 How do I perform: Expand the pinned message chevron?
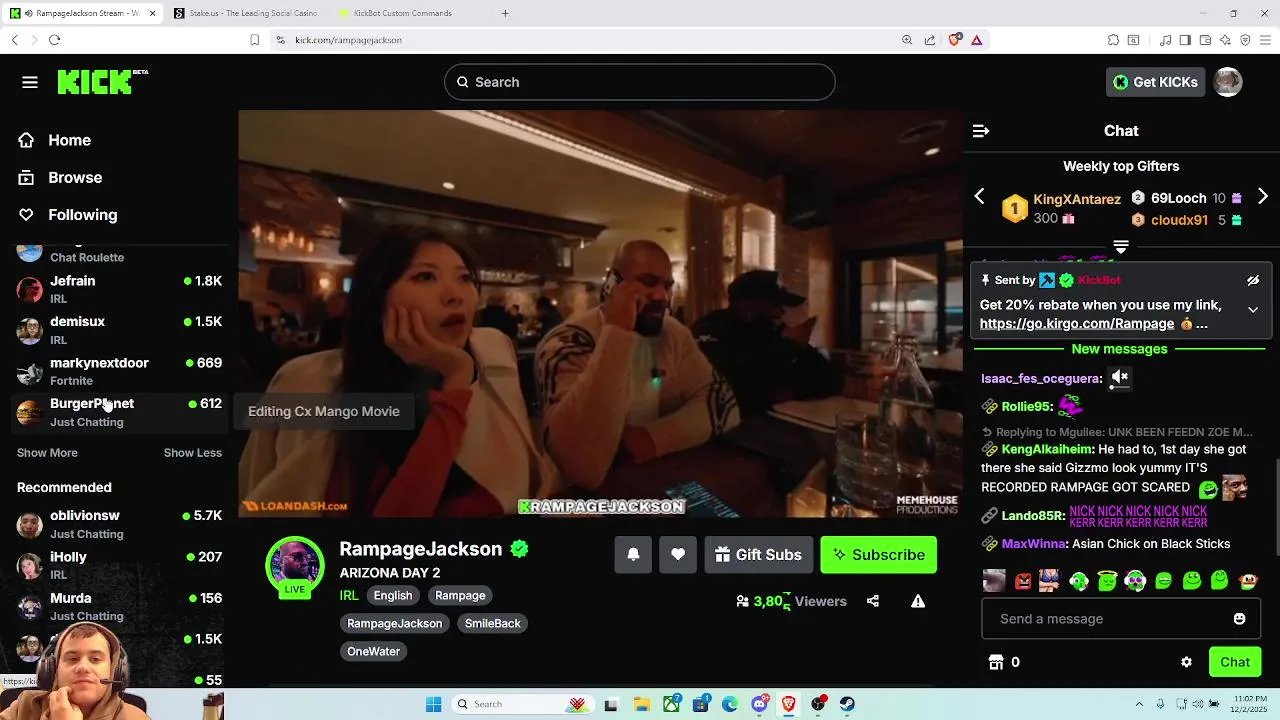[x=1253, y=310]
